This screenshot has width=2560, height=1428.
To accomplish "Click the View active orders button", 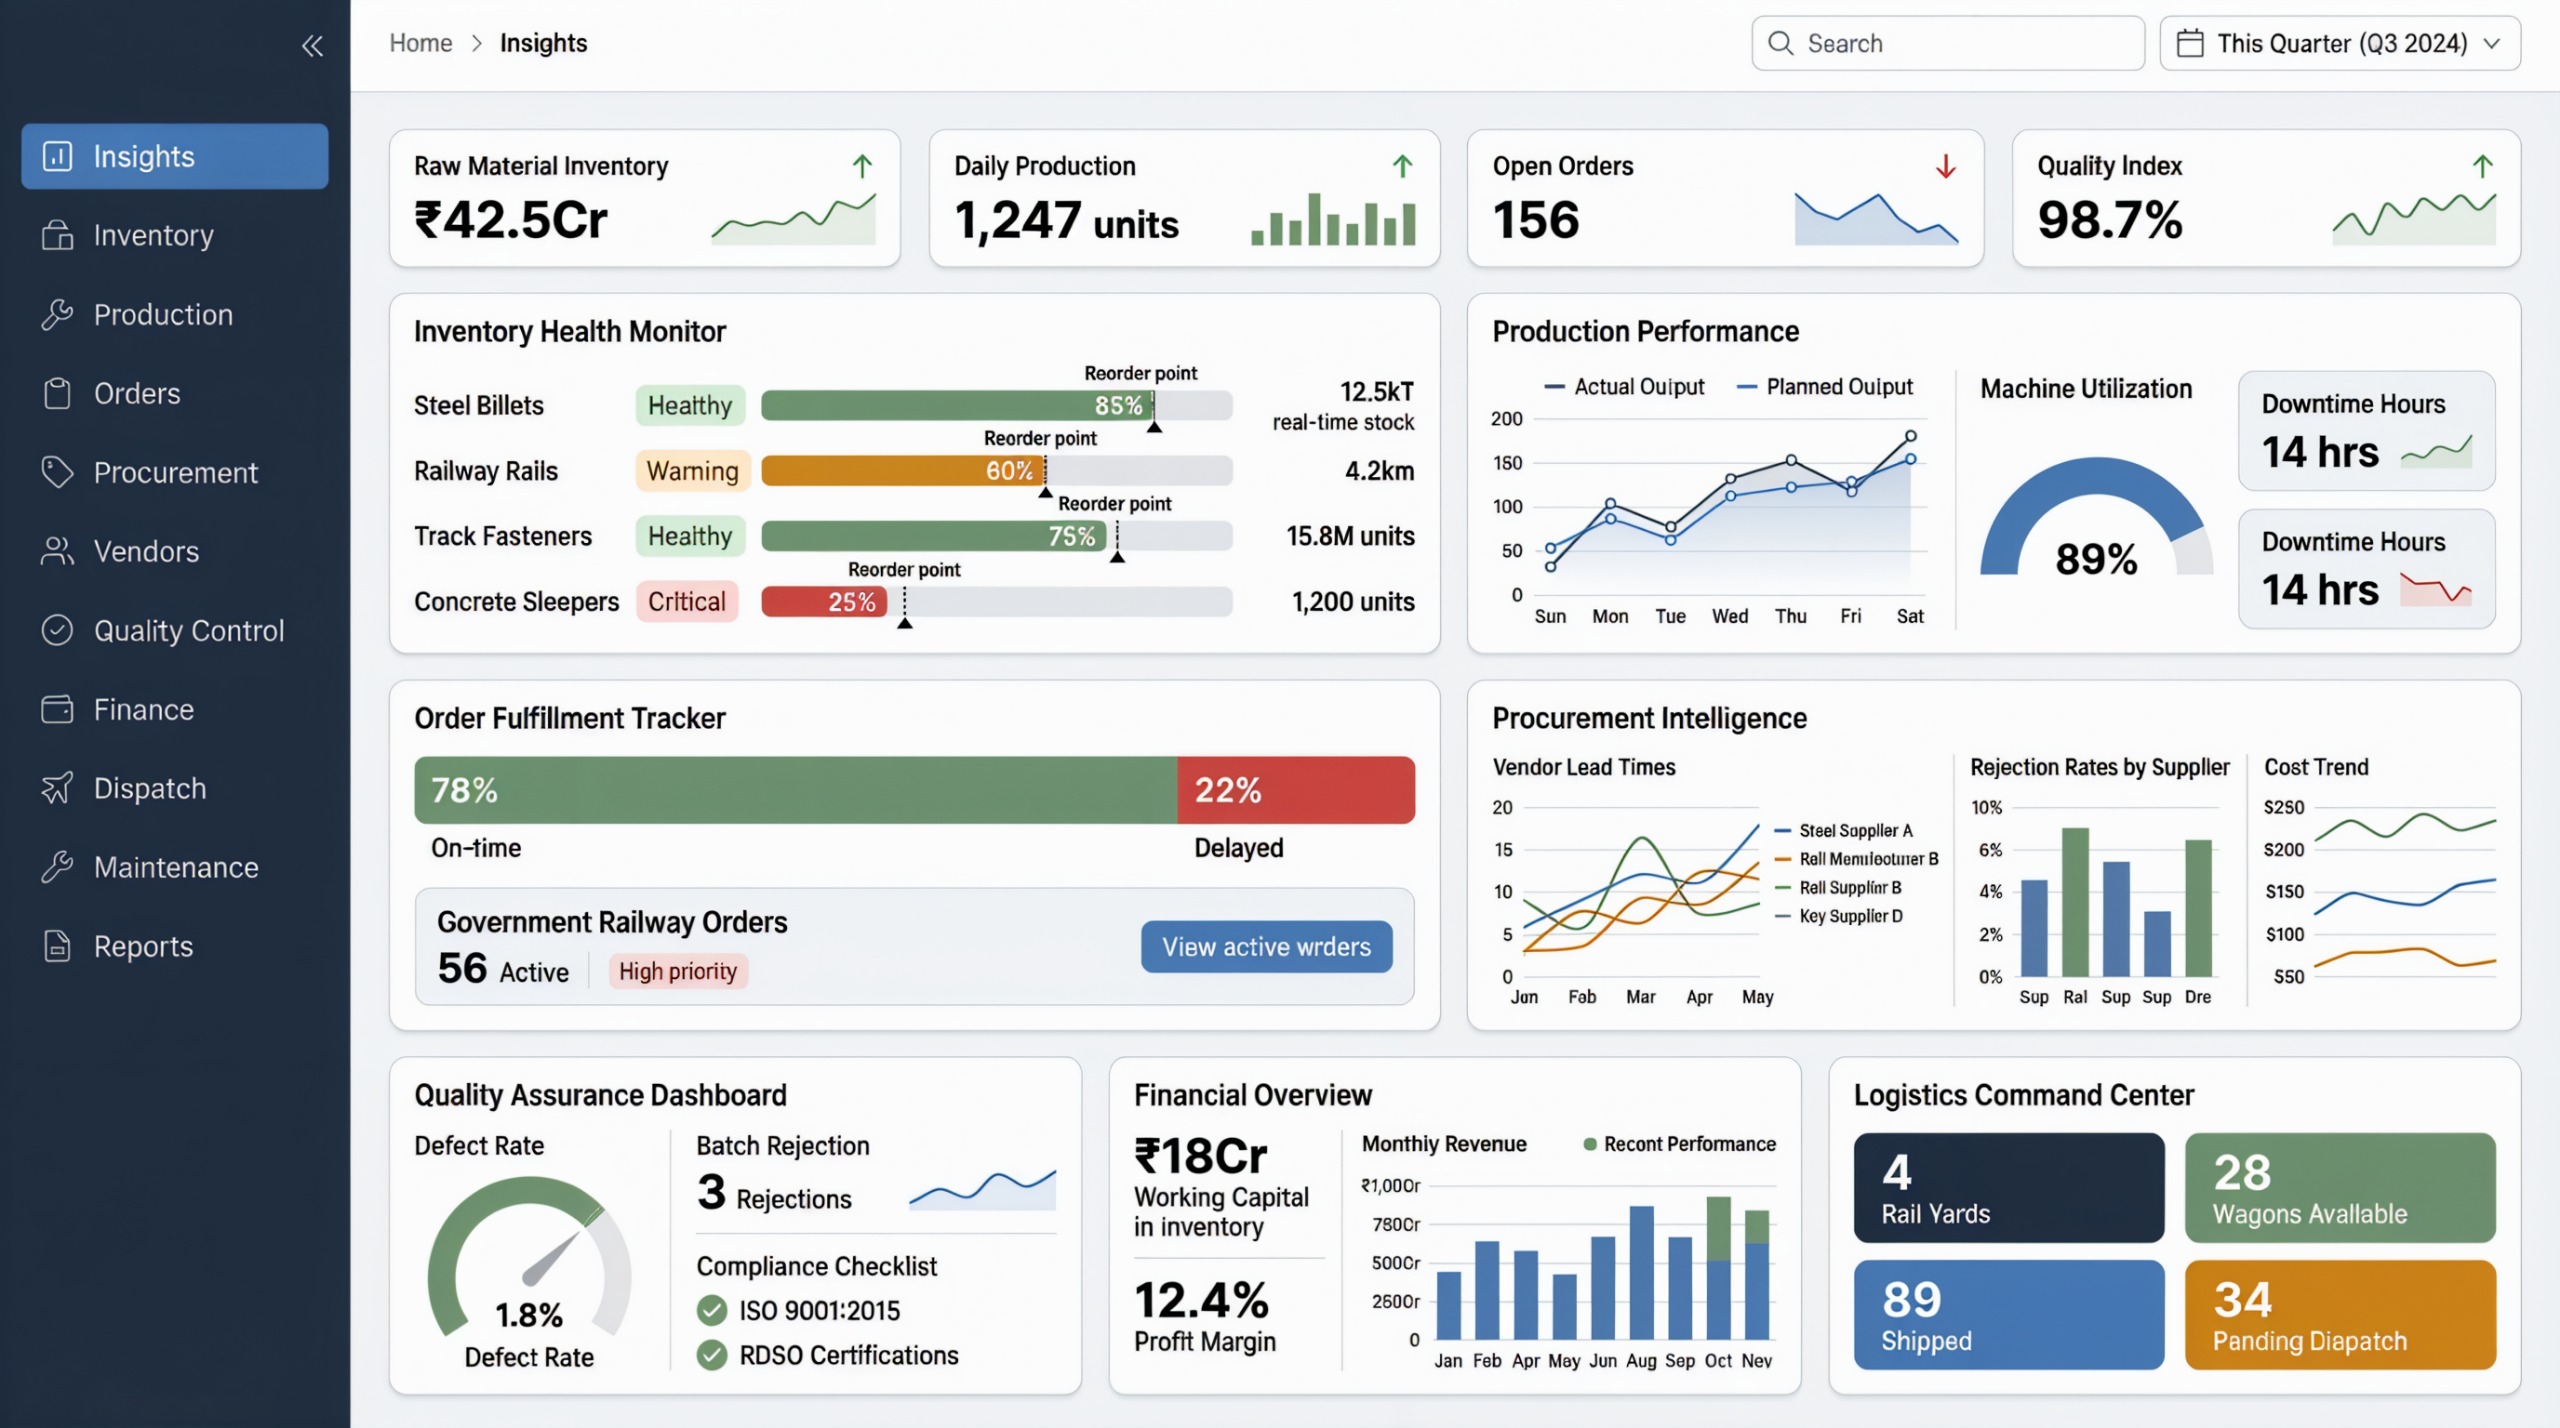I will (1266, 946).
